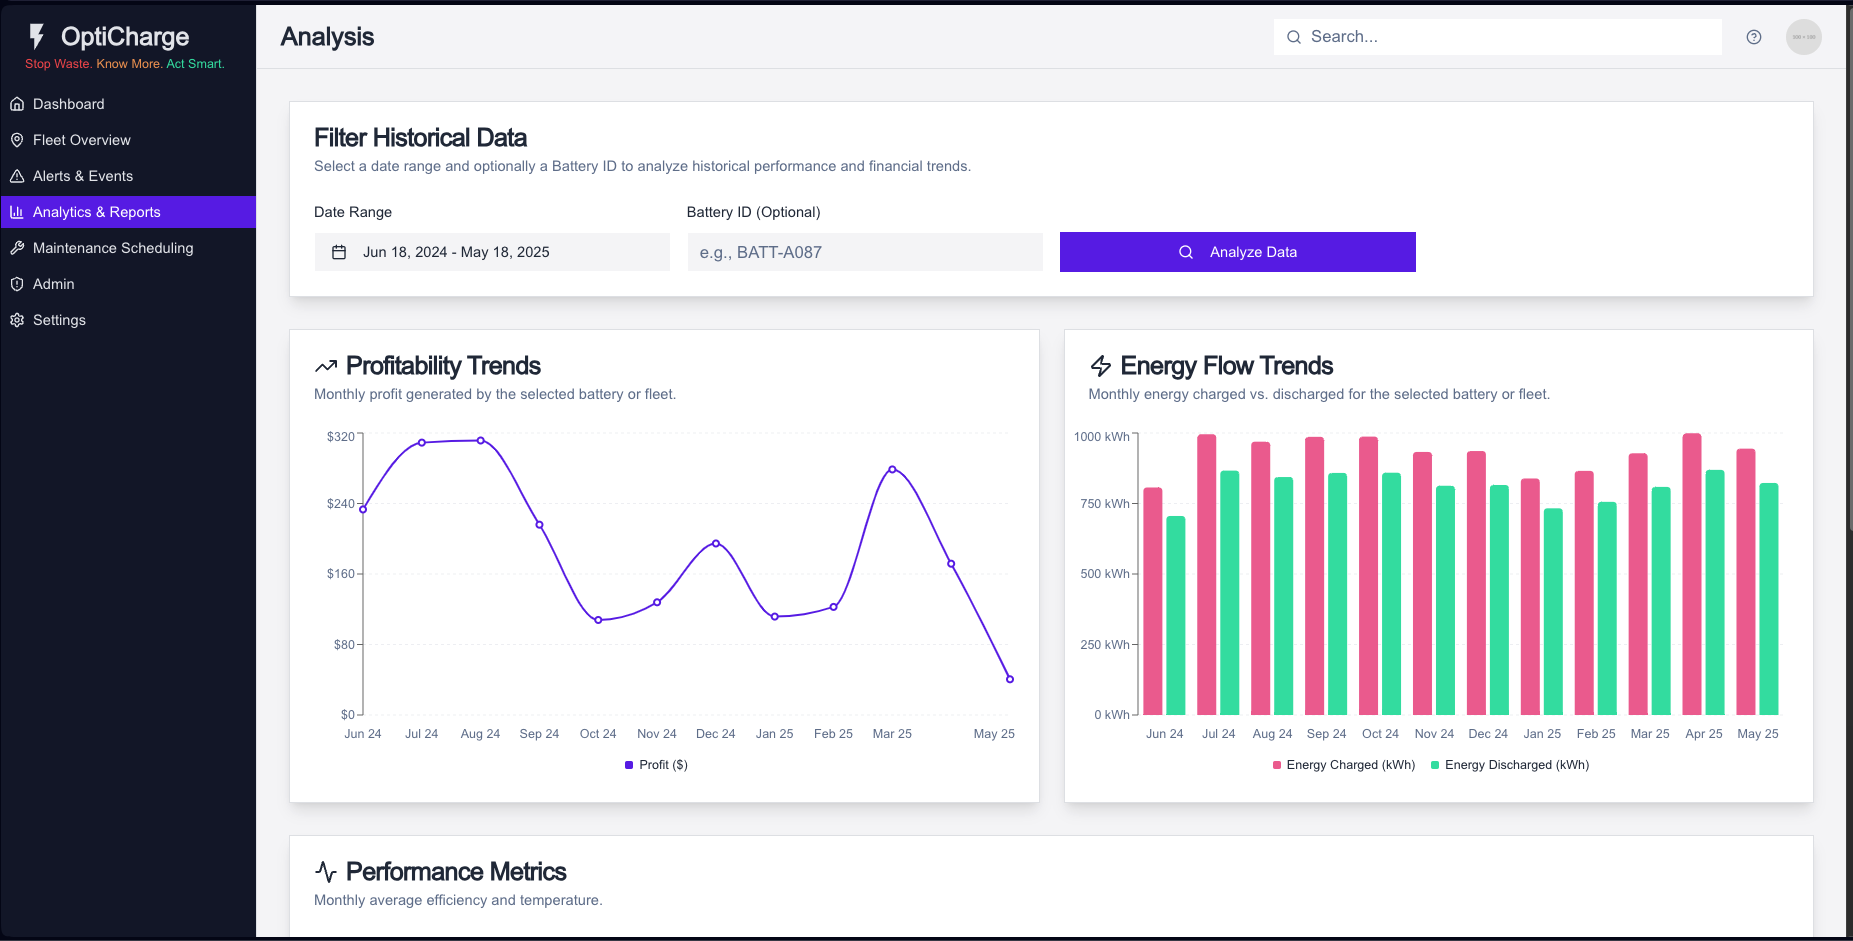Click the Fleet Overview location pin icon

pos(17,139)
